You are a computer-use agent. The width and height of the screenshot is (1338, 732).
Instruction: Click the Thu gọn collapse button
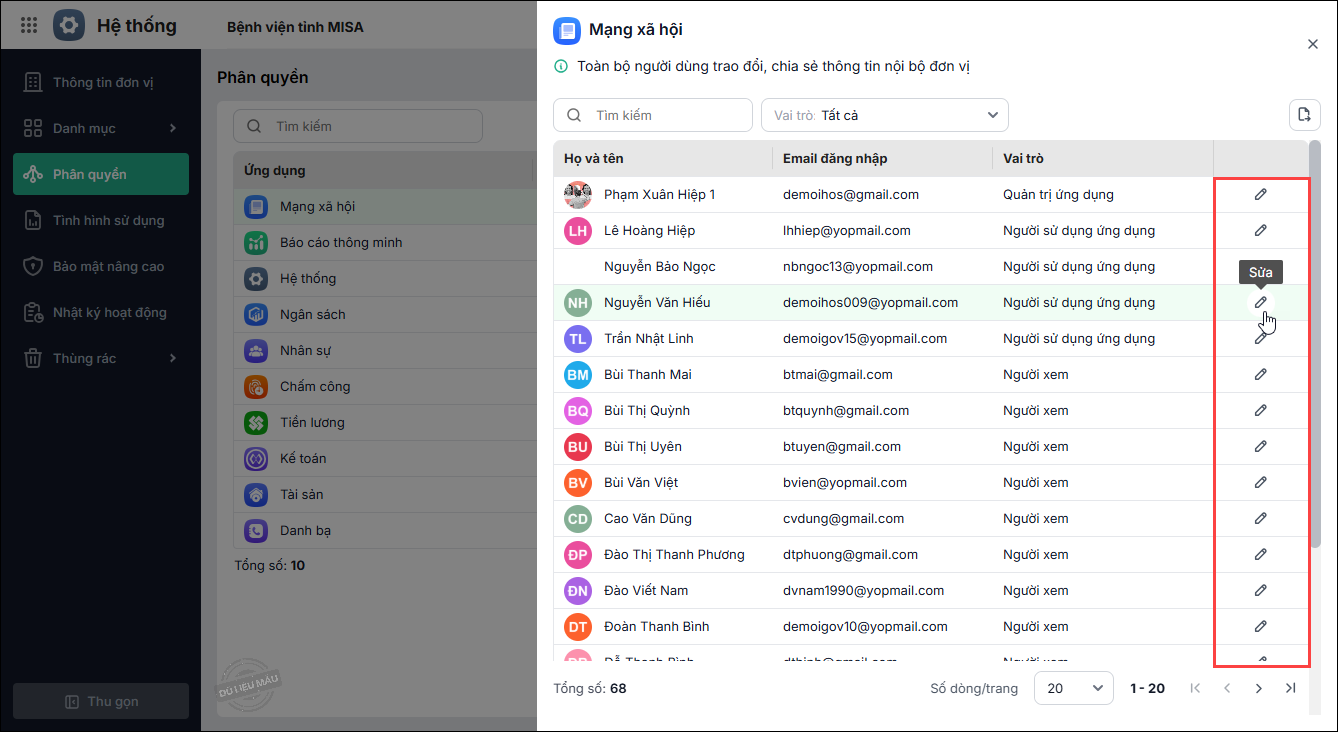101,701
